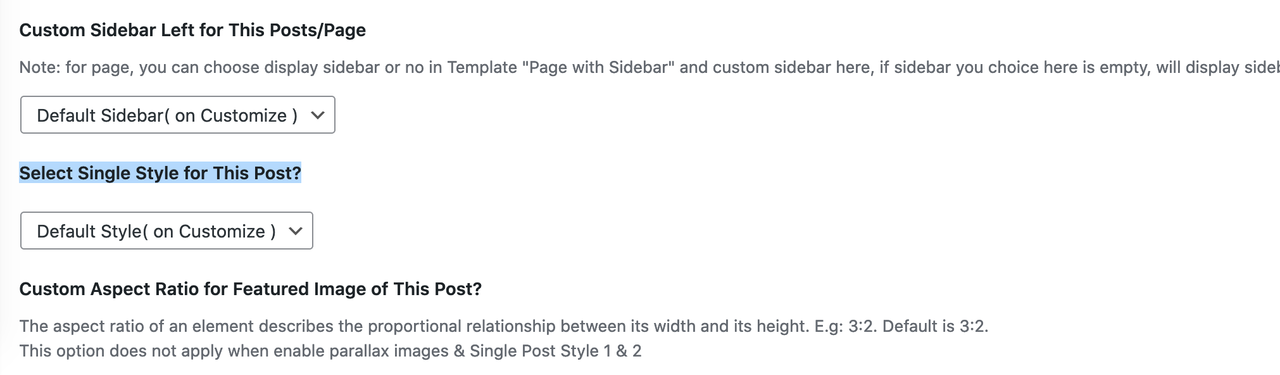Click the "Default Sidebar( on Customize )" text in select
1280x375 pixels.
(x=167, y=116)
